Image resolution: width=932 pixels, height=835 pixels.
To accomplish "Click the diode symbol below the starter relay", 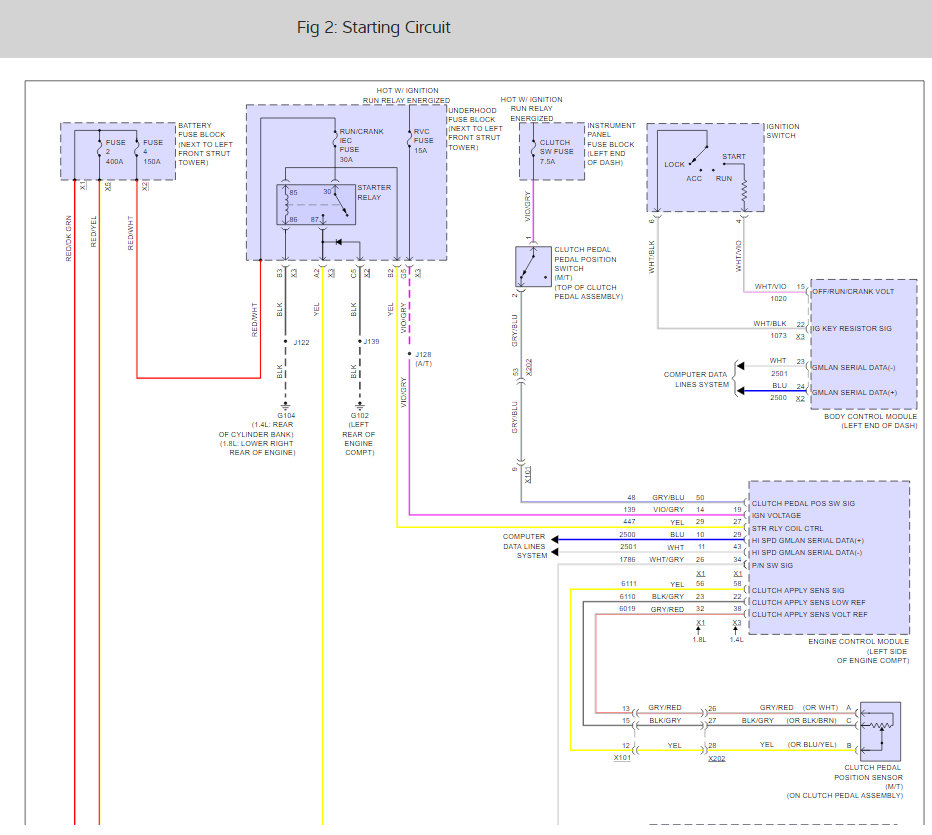I will (x=339, y=242).
